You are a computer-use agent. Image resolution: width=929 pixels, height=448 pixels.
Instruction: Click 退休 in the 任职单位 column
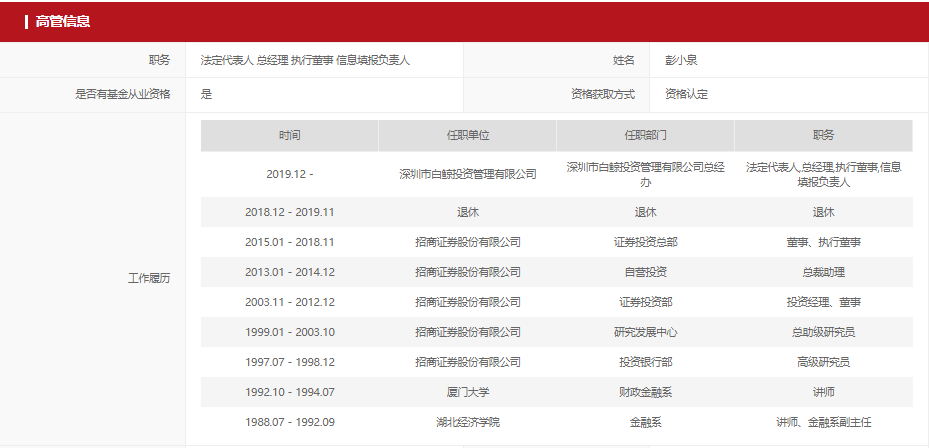click(468, 212)
